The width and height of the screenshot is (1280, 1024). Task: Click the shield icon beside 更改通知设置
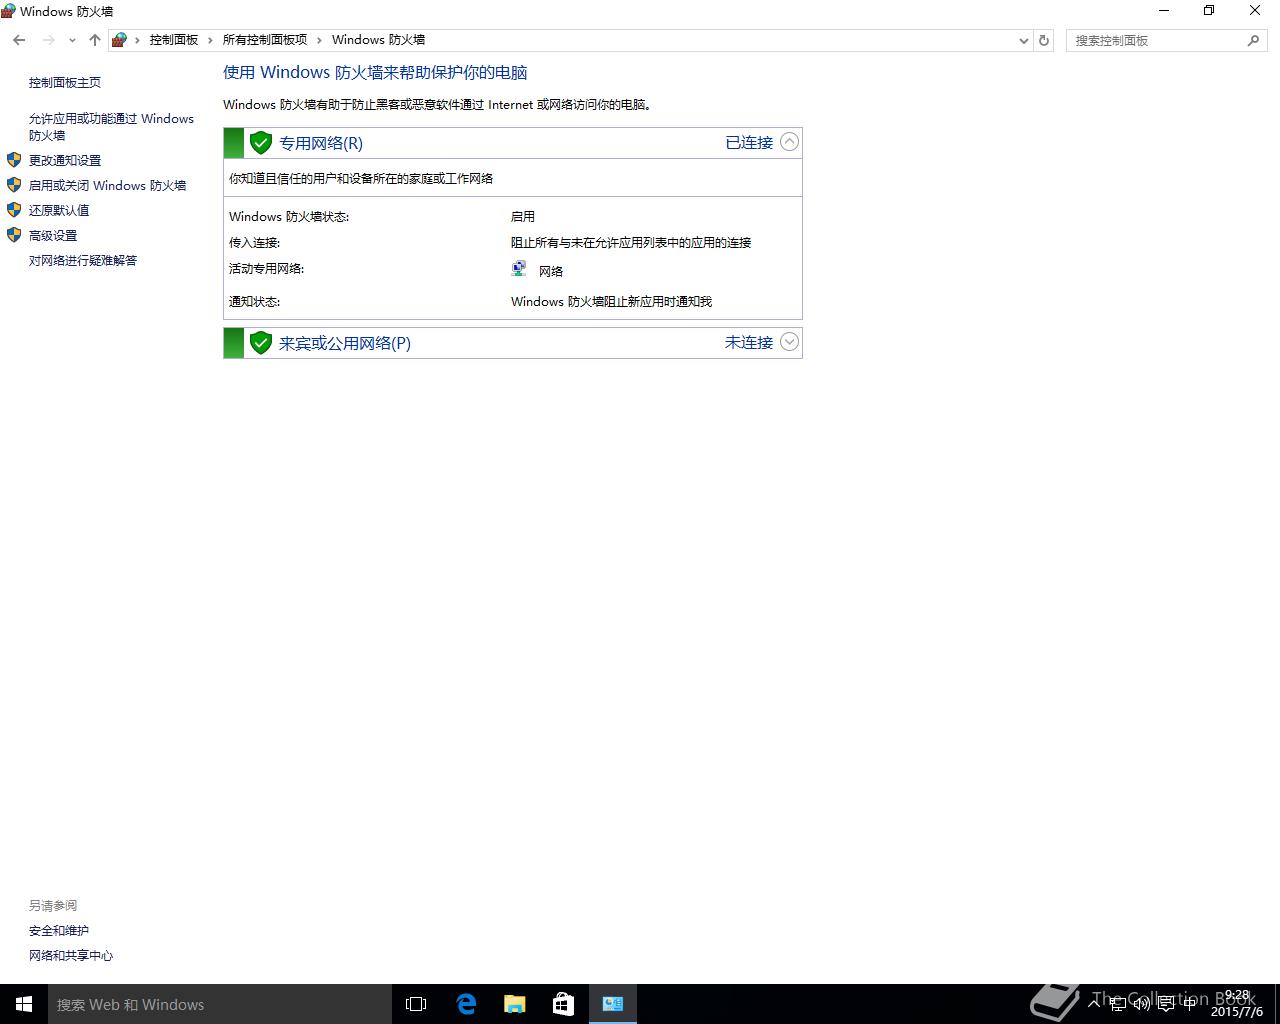pos(14,160)
